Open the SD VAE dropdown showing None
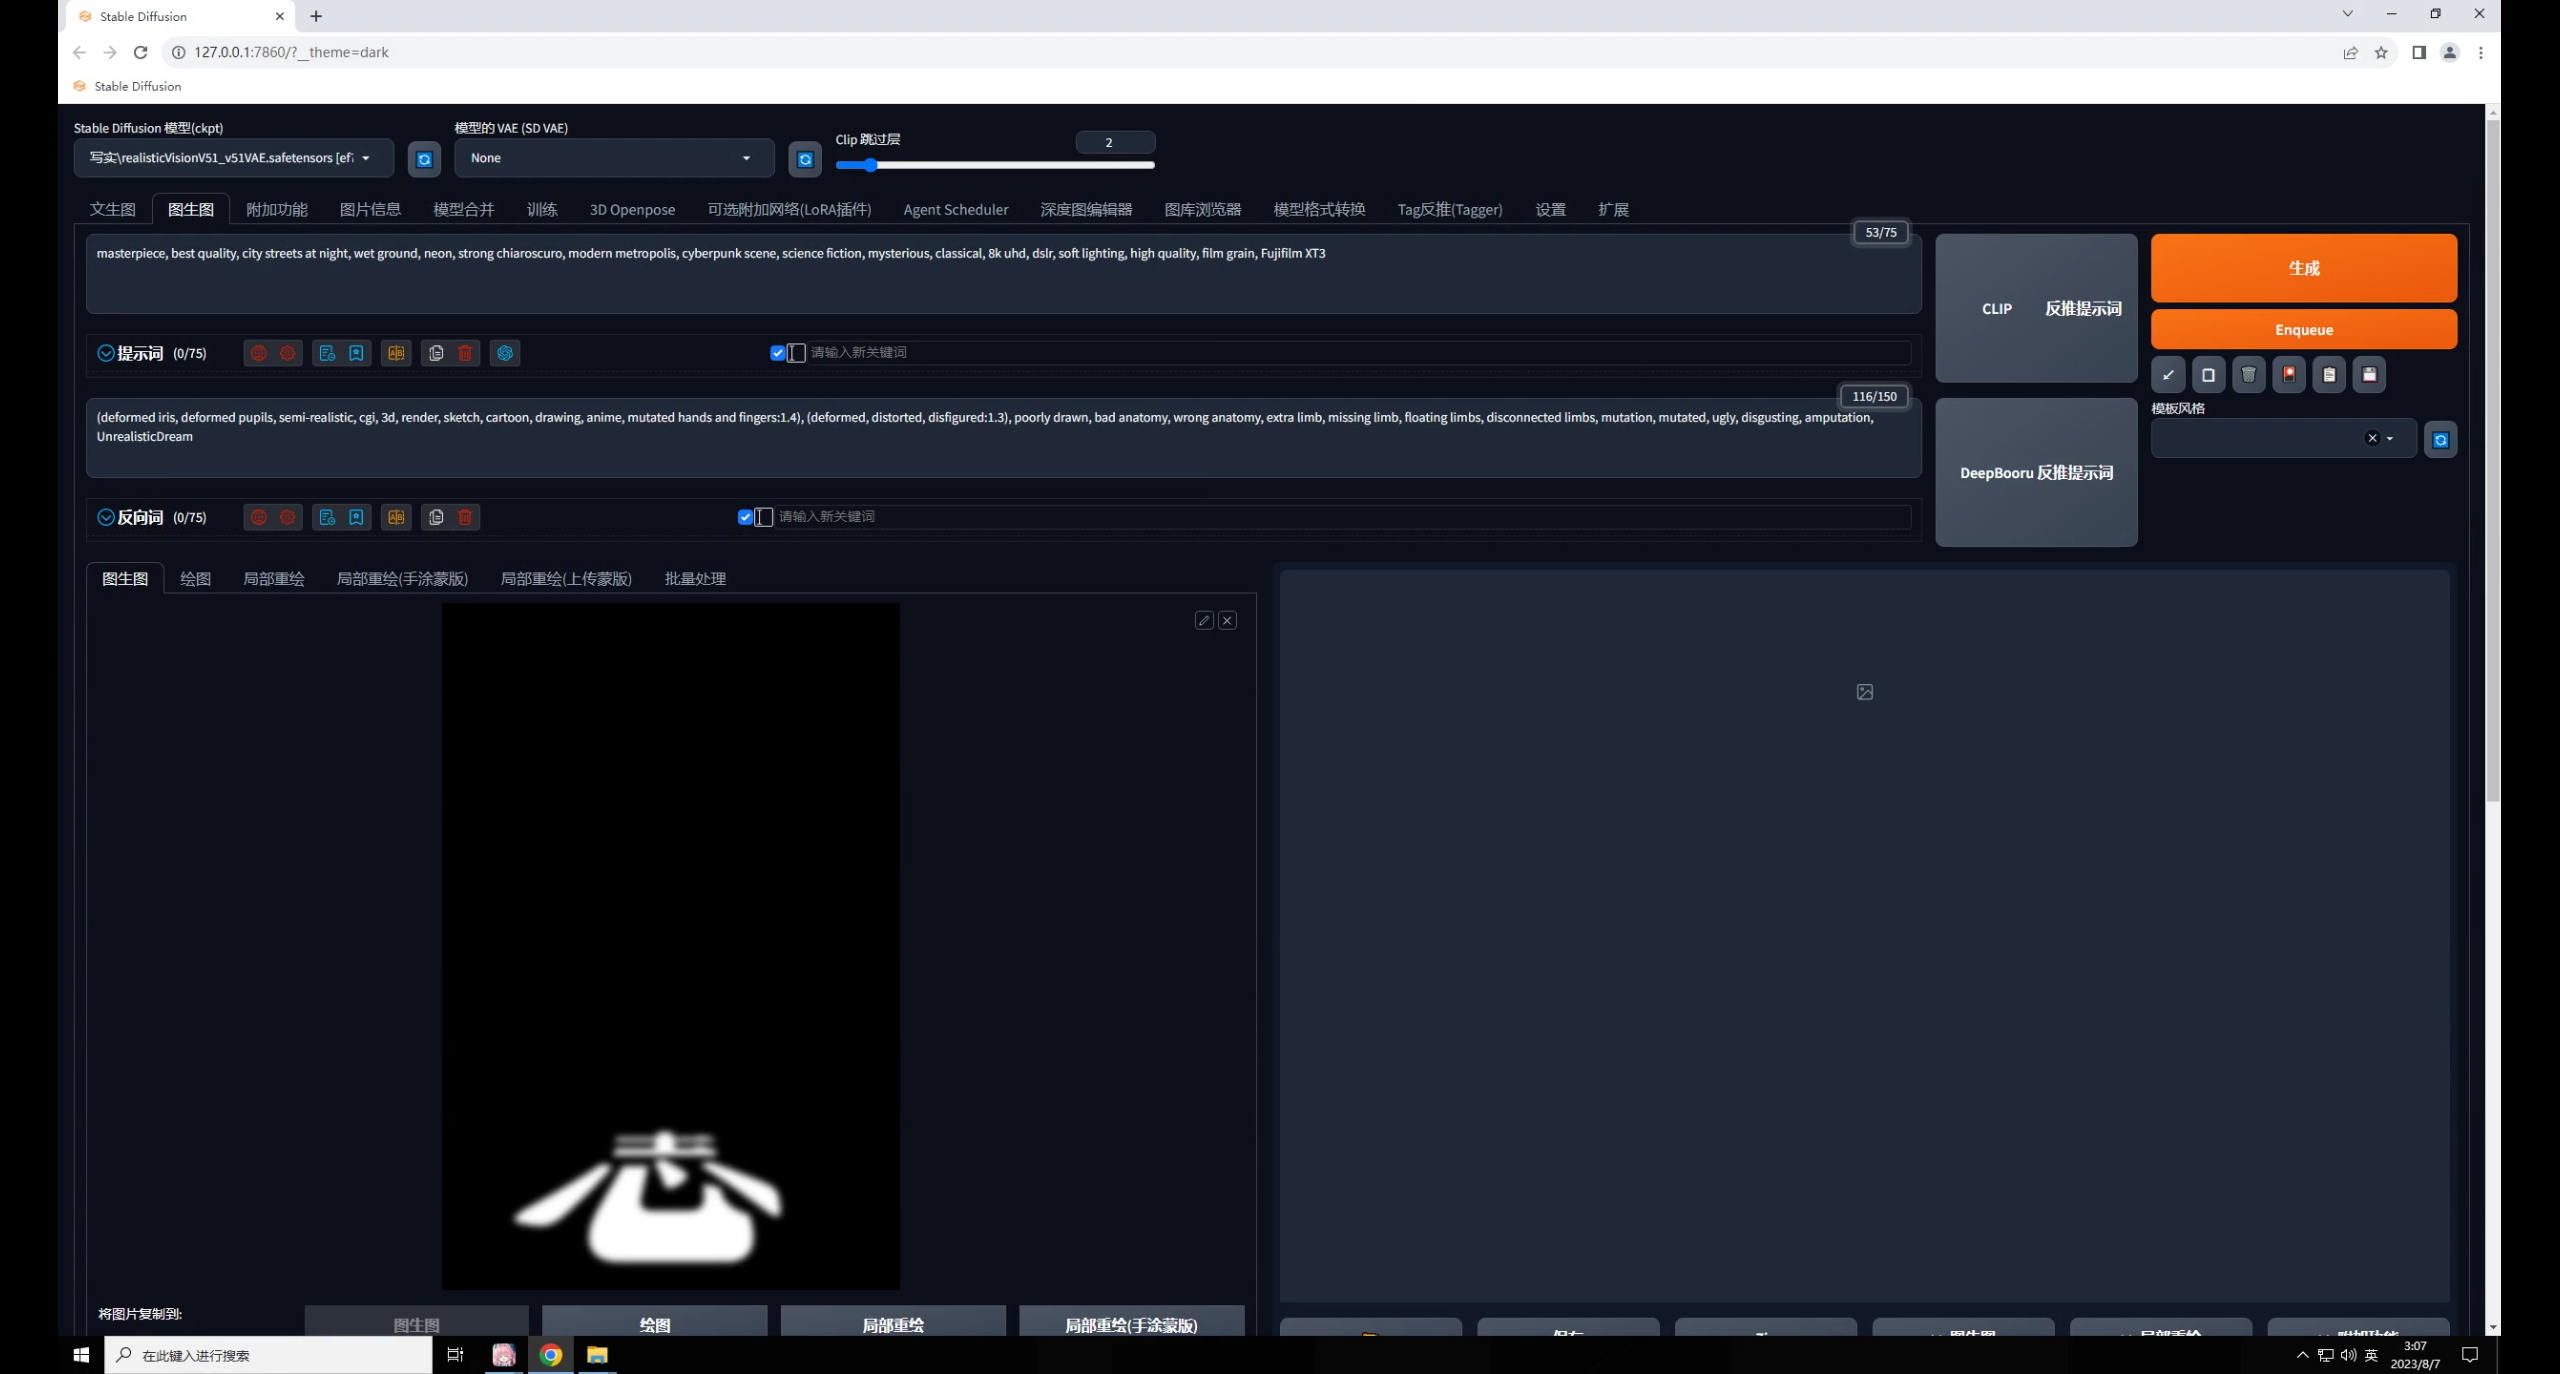The height and width of the screenshot is (1374, 2560). coord(612,158)
